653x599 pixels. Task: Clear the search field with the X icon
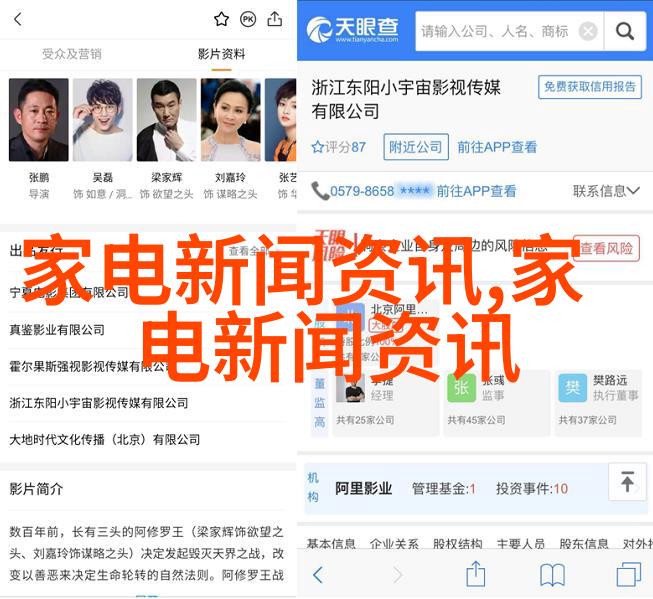point(588,31)
